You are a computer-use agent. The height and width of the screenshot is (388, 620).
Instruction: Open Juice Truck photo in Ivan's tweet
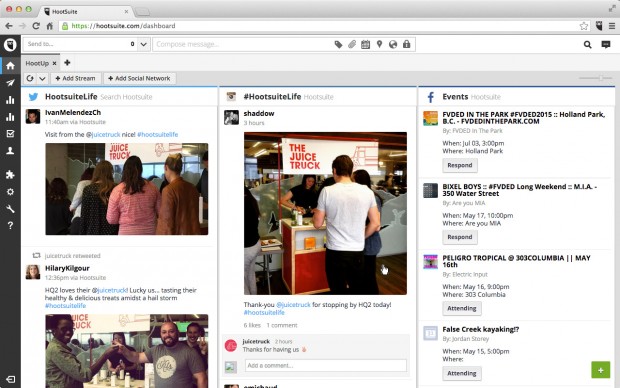pyautogui.click(x=127, y=189)
